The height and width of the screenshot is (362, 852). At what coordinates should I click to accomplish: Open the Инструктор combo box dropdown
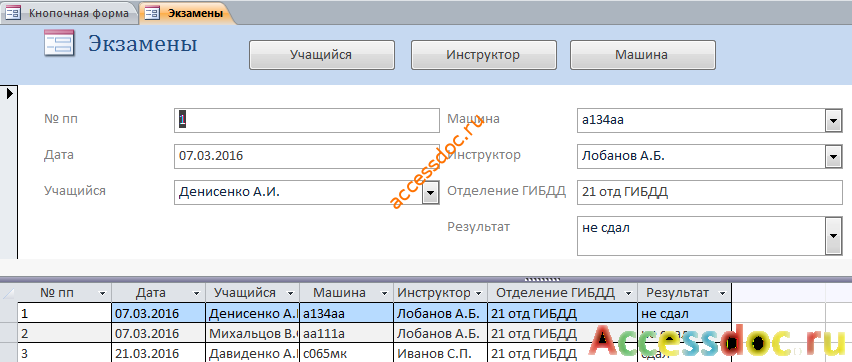tap(833, 157)
